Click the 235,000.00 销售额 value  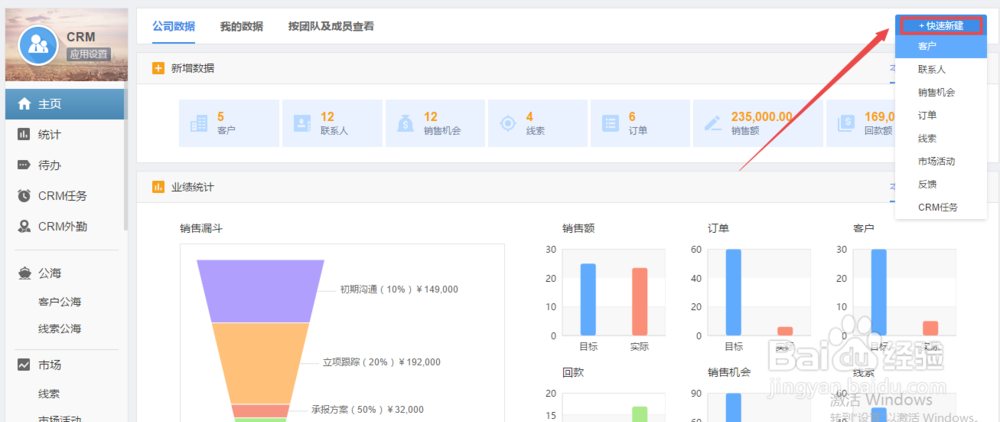click(x=761, y=117)
